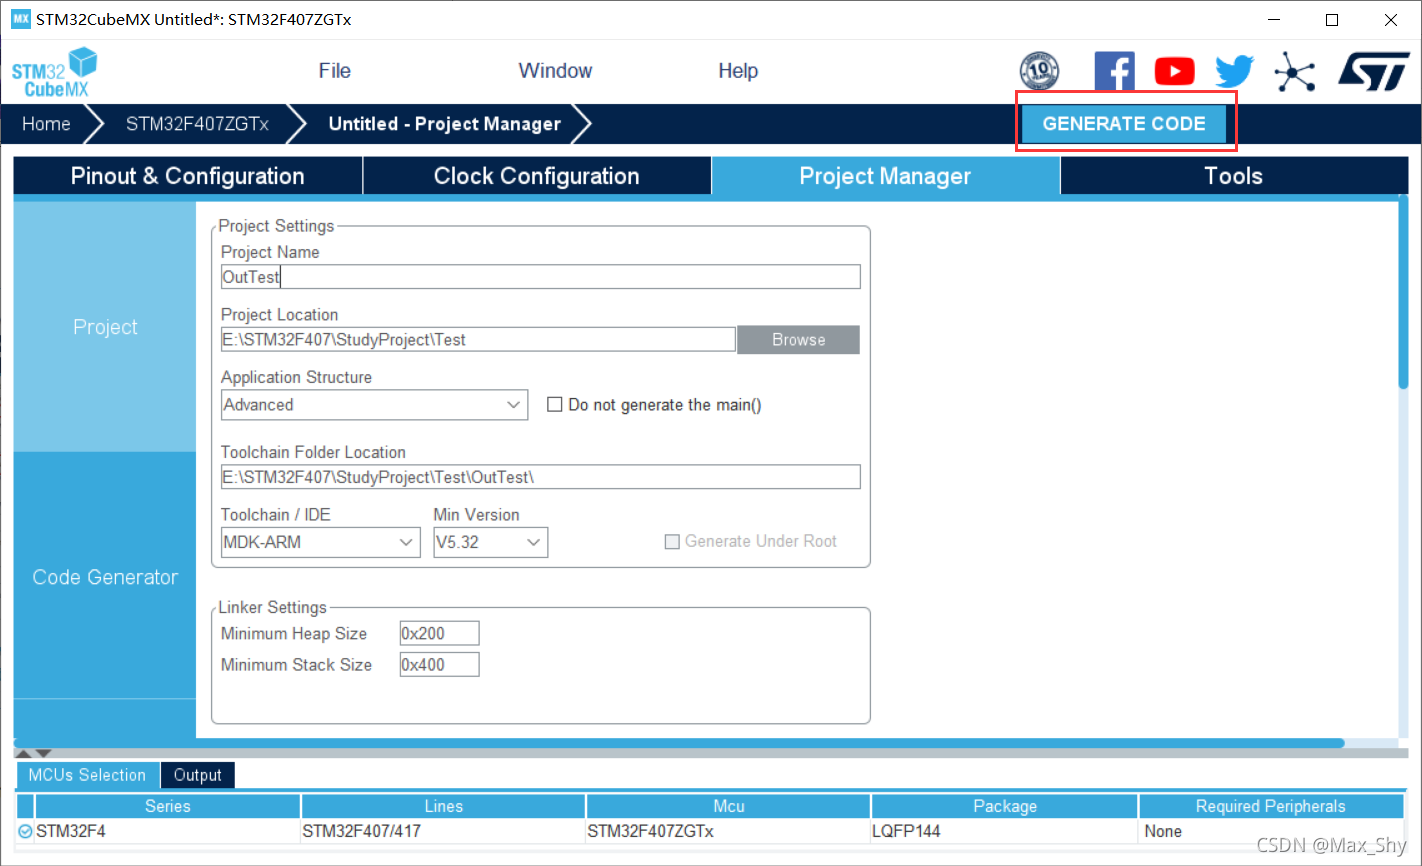The image size is (1422, 866).
Task: Open the 10 years anniversary badge icon
Action: 1039,72
